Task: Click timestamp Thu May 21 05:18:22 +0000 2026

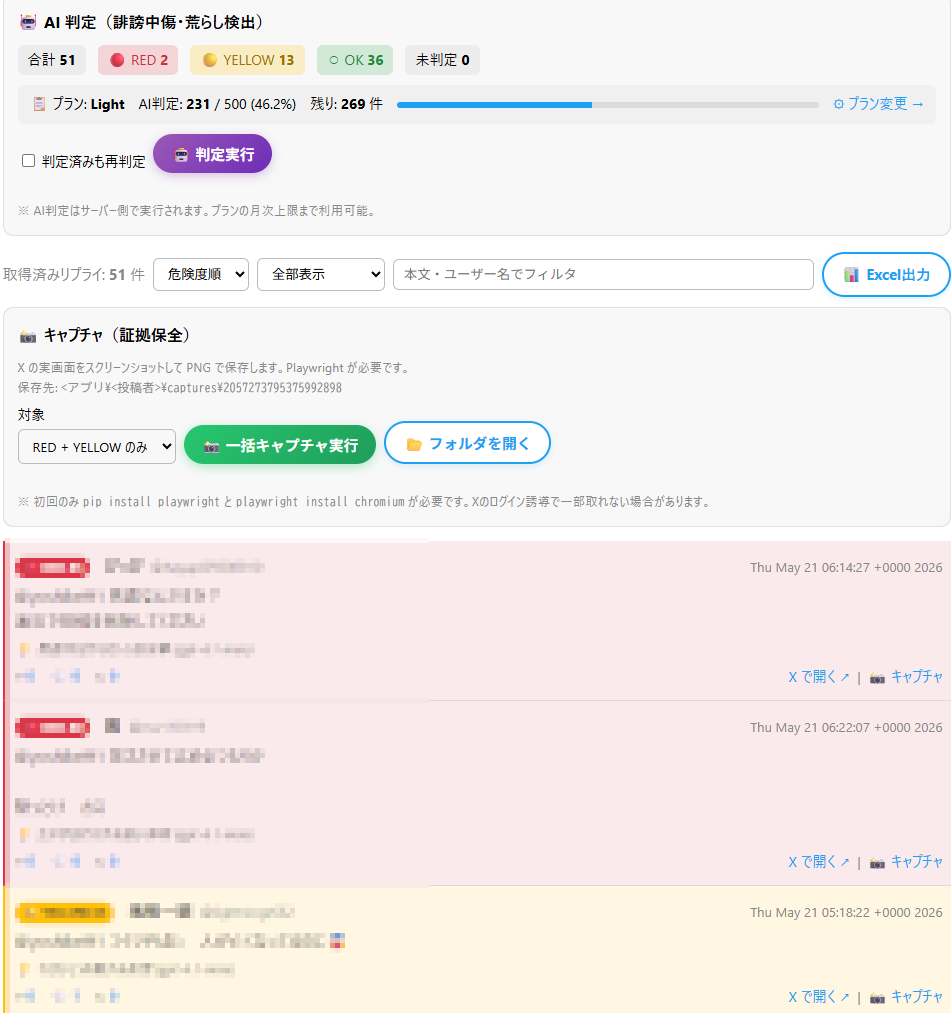Action: (846, 913)
